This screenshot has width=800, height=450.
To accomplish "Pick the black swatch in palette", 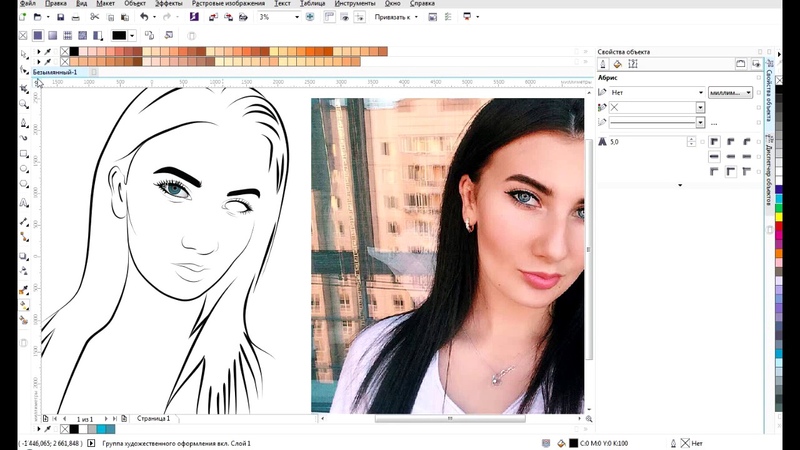I will click(x=74, y=51).
